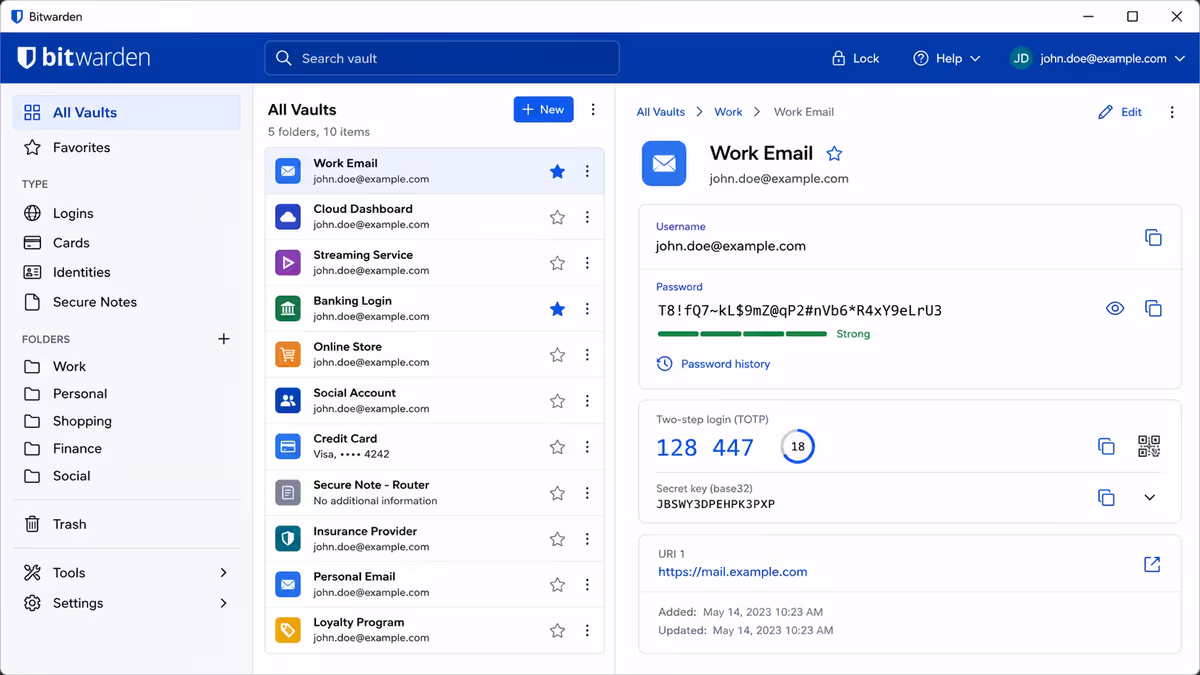This screenshot has height=675, width=1200.
Task: Favorite the Online Store item
Action: (x=558, y=355)
